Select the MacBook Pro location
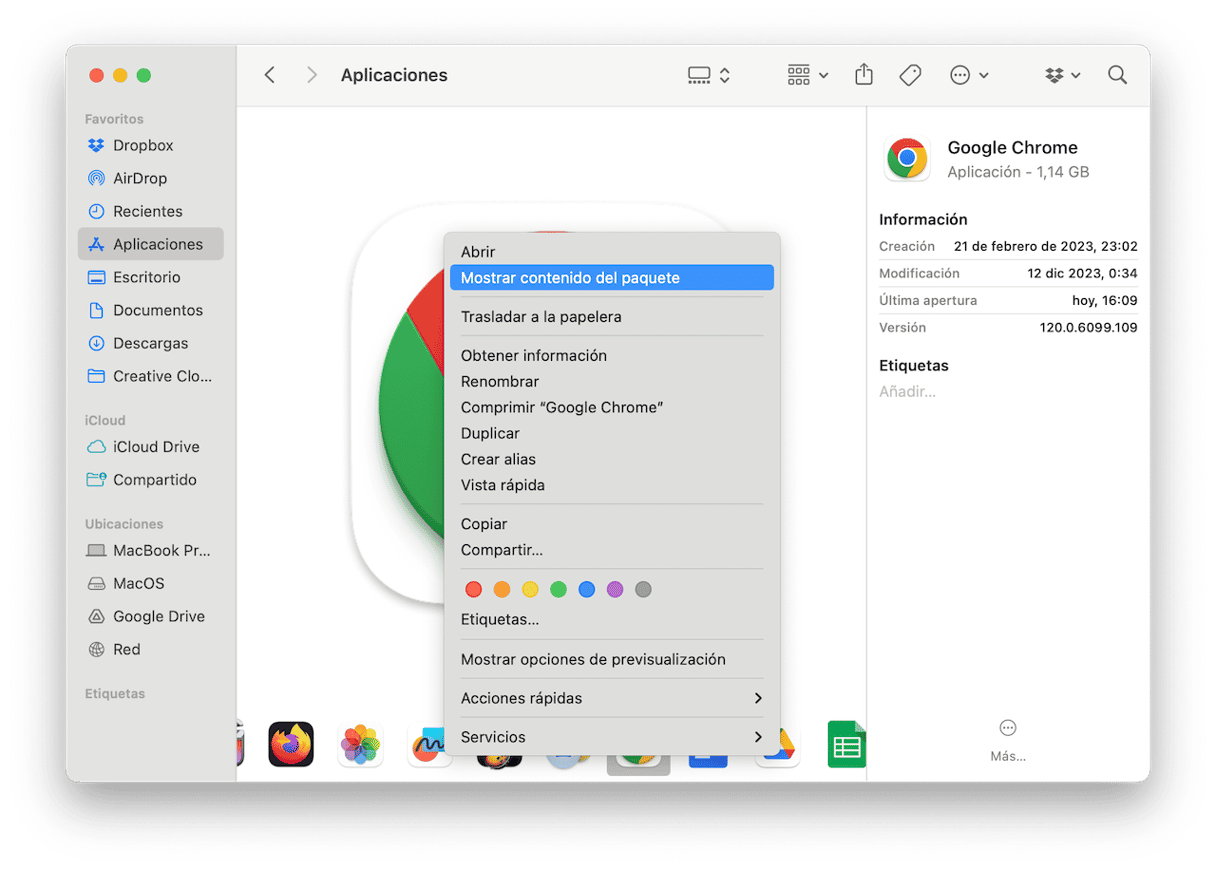This screenshot has height=869, width=1216. tap(150, 550)
